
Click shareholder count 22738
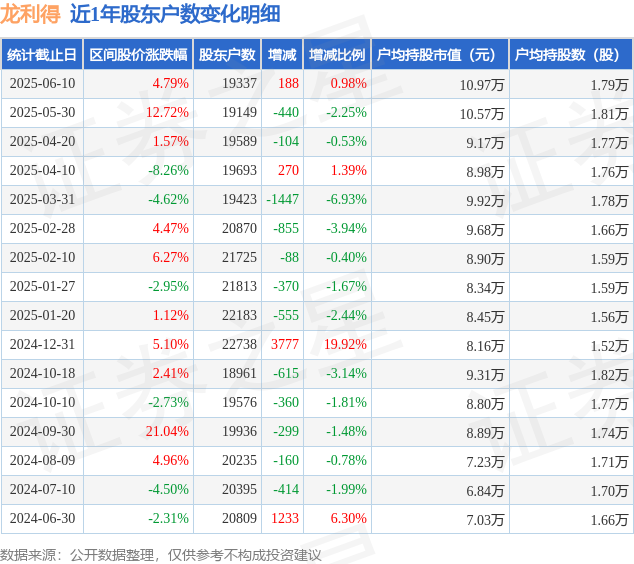click(239, 344)
